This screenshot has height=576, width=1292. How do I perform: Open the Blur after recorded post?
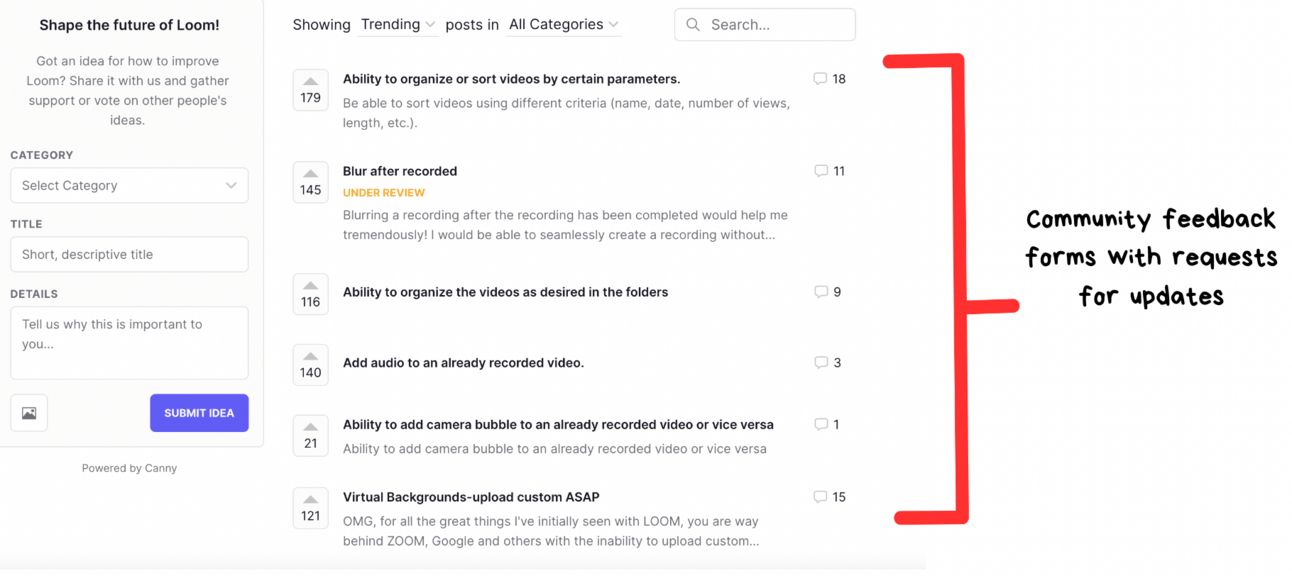click(x=400, y=171)
